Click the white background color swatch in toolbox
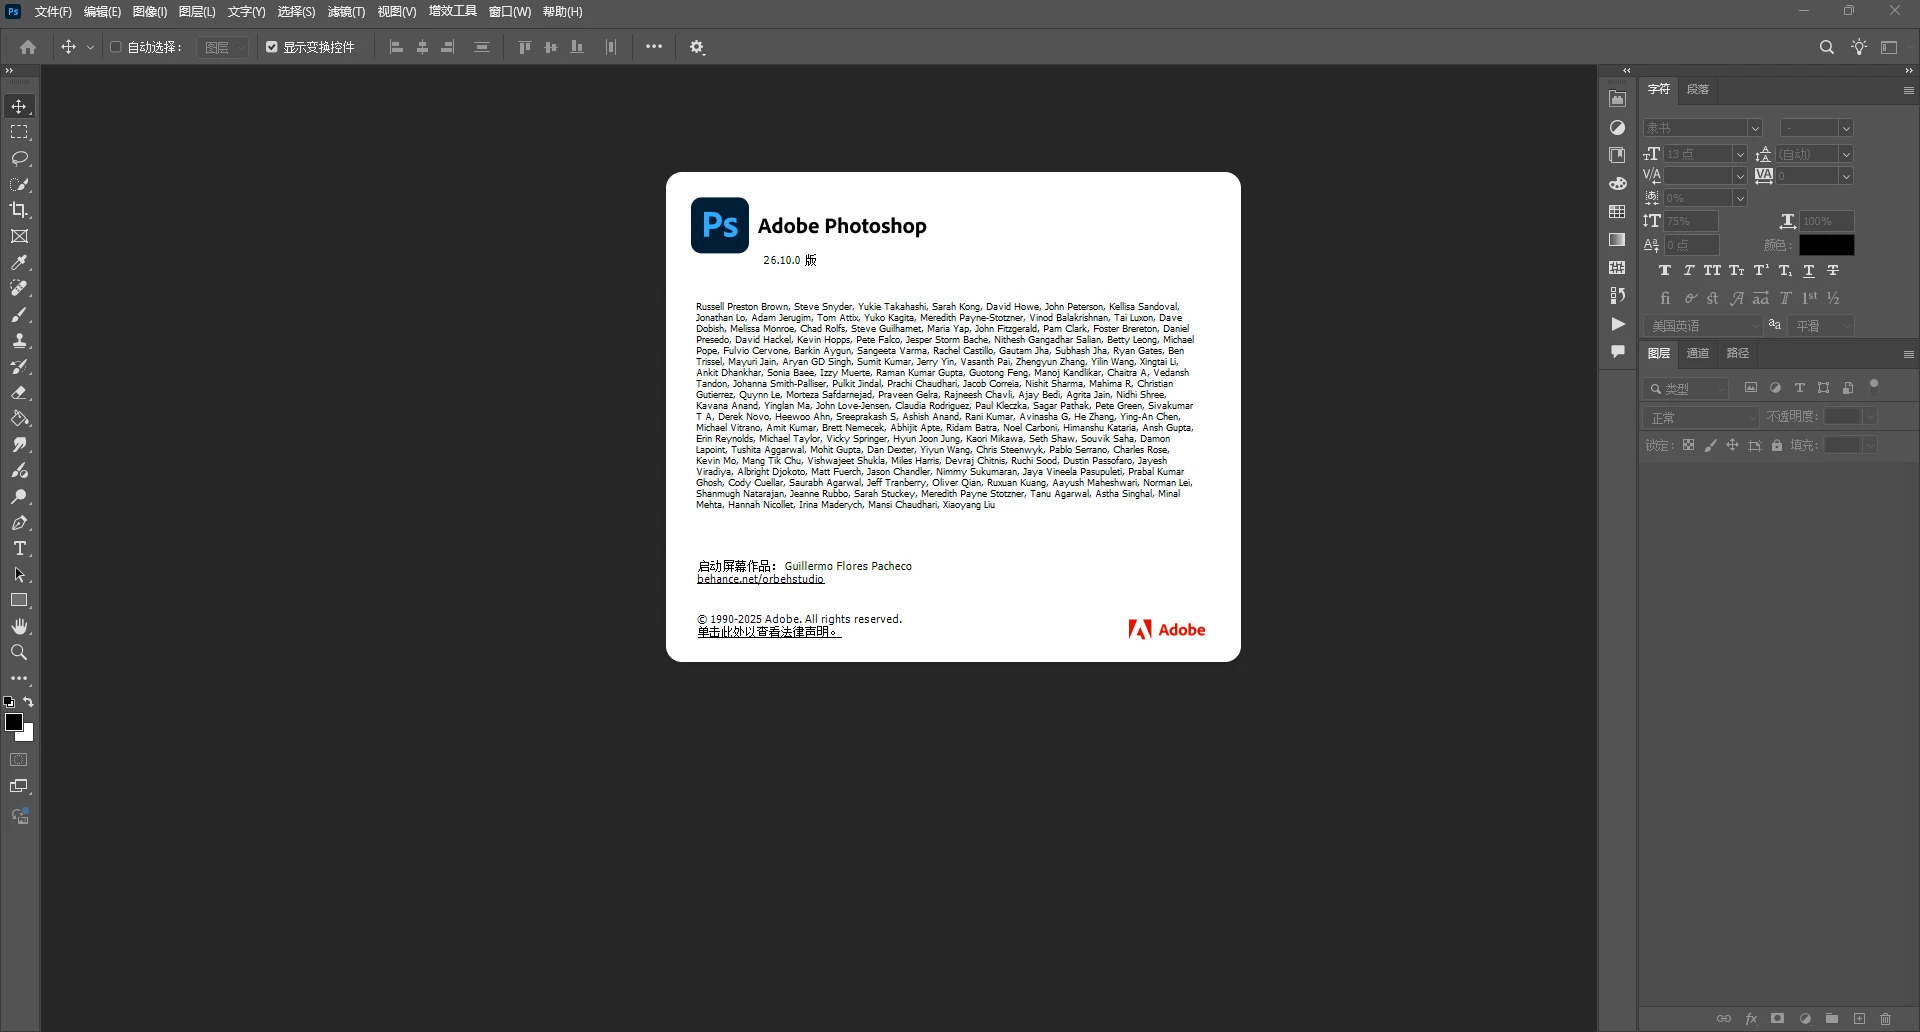The image size is (1920, 1032). [28, 736]
